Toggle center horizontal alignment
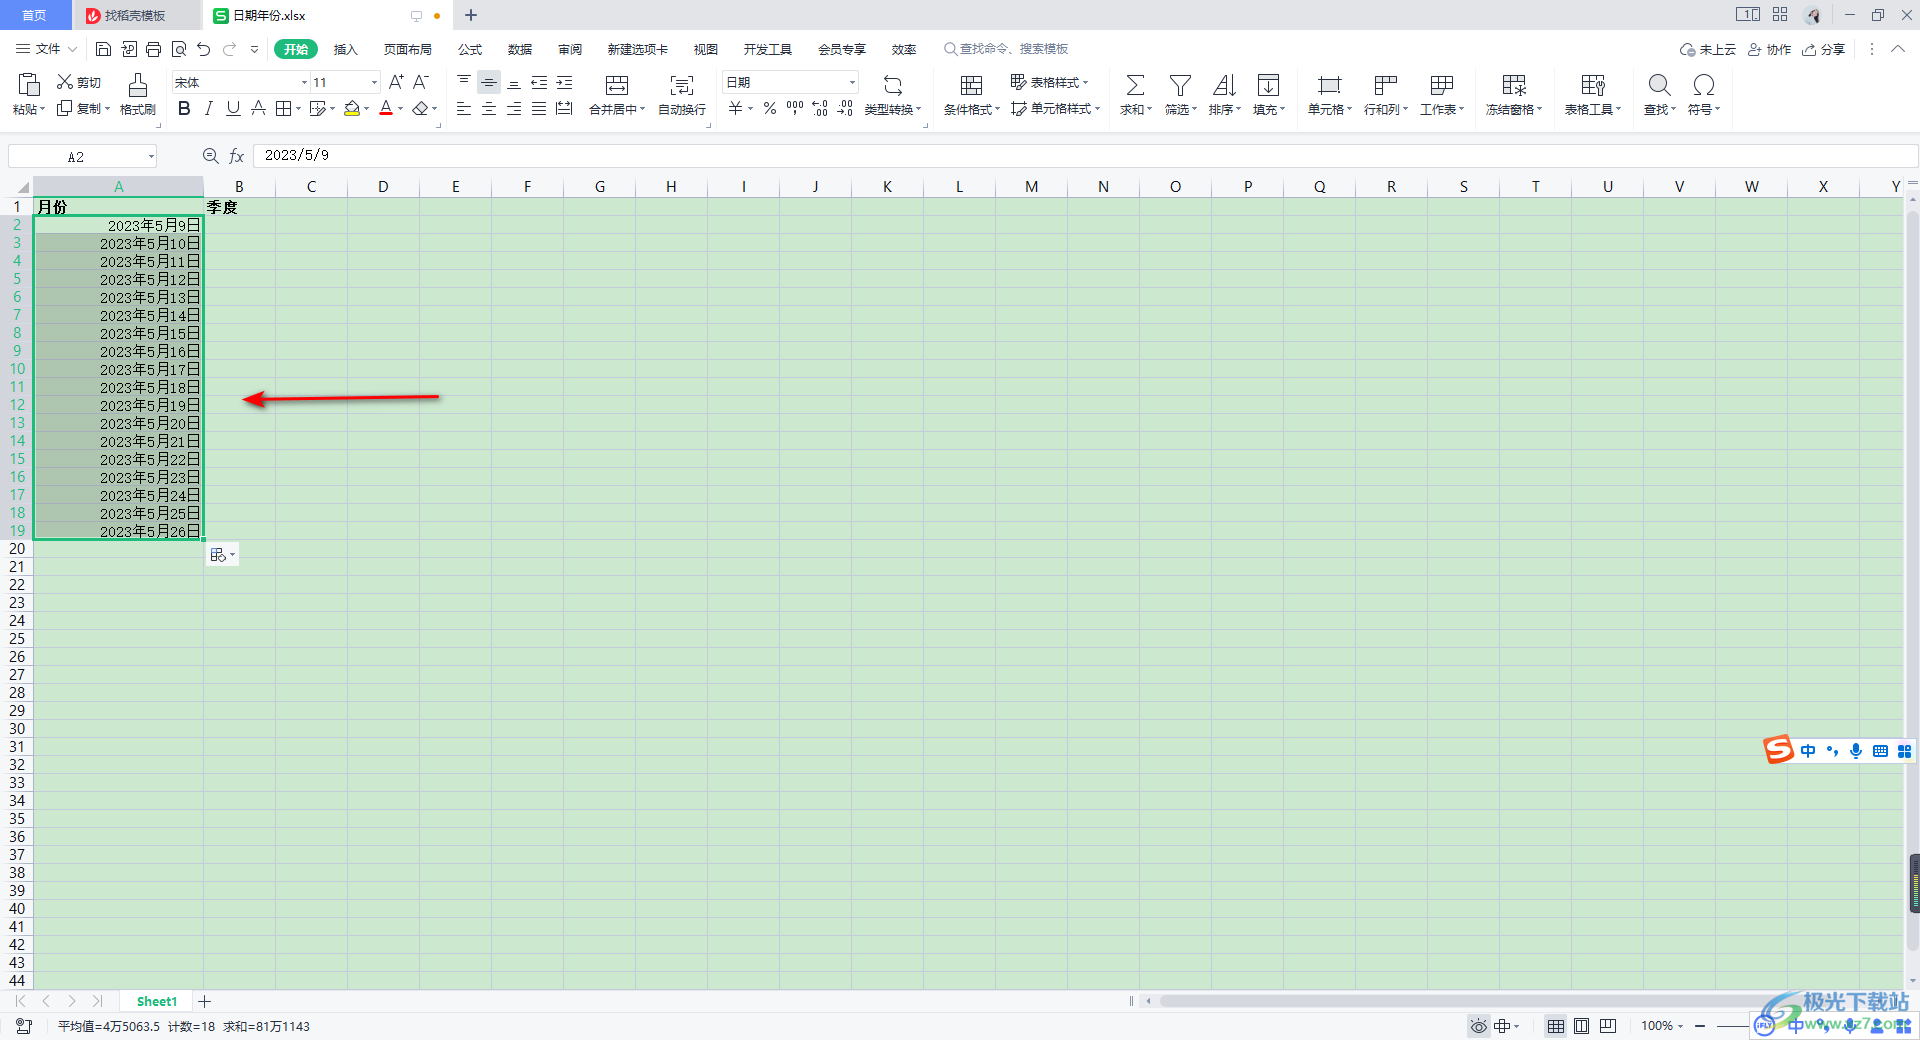The height and width of the screenshot is (1040, 1920). 489,109
